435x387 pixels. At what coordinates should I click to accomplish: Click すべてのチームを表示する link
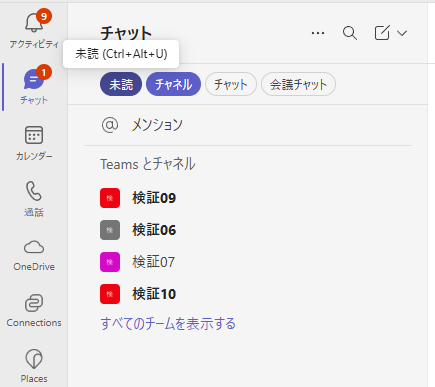click(168, 323)
